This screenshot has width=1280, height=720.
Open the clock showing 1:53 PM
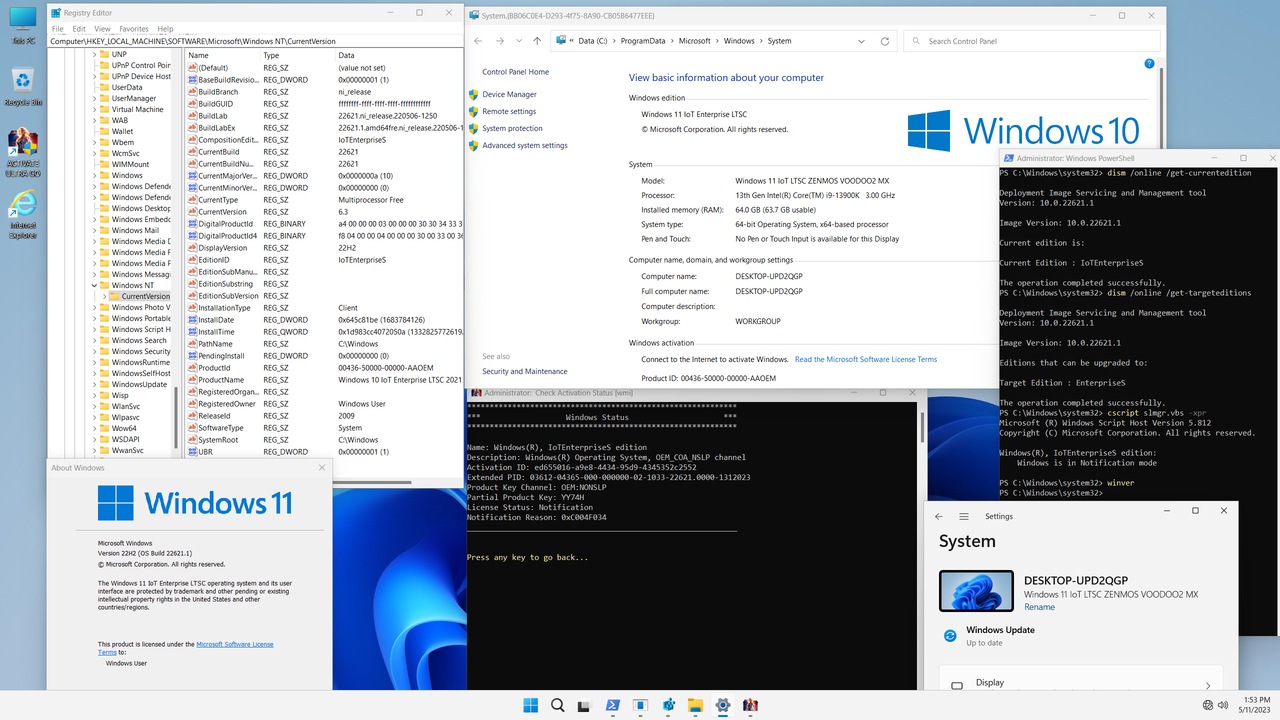pos(1255,705)
